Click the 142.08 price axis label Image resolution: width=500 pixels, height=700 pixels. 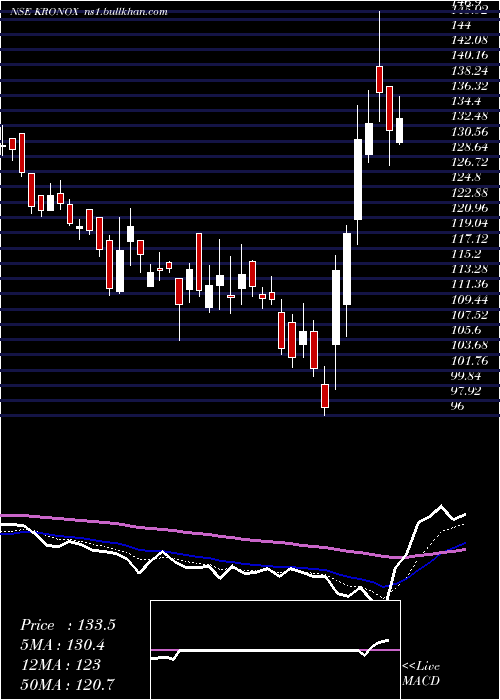point(470,41)
